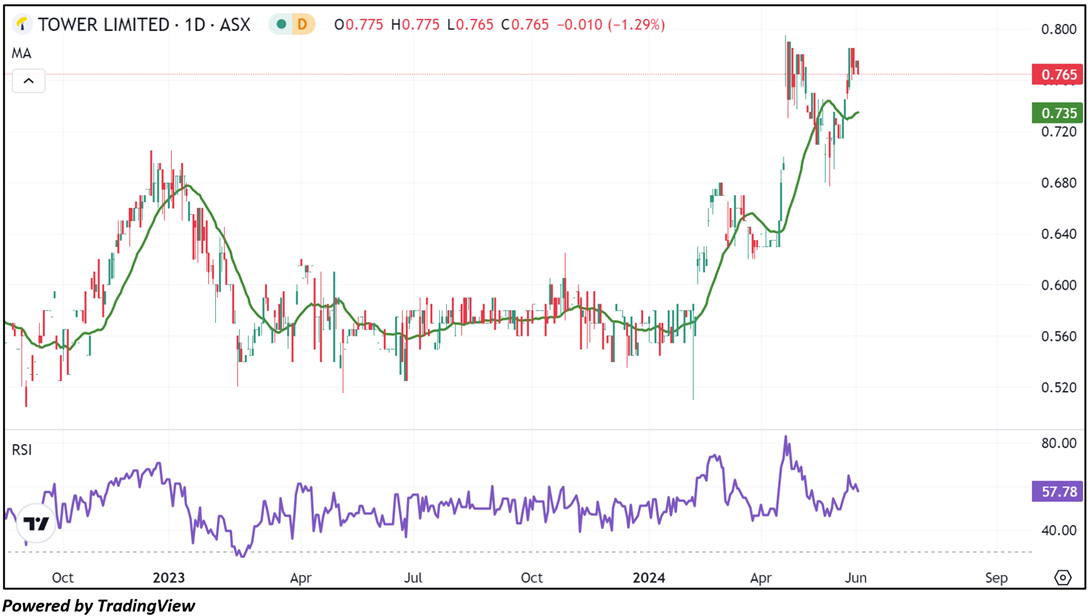Click the 2023 label on time axis
This screenshot has height=616, width=1090.
tap(169, 578)
